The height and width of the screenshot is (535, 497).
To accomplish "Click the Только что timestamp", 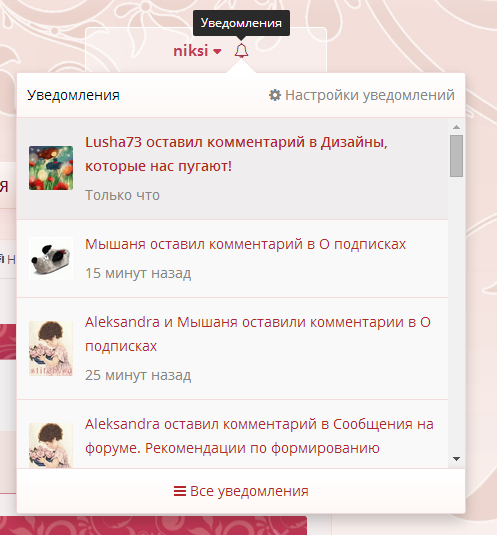I will 122,195.
